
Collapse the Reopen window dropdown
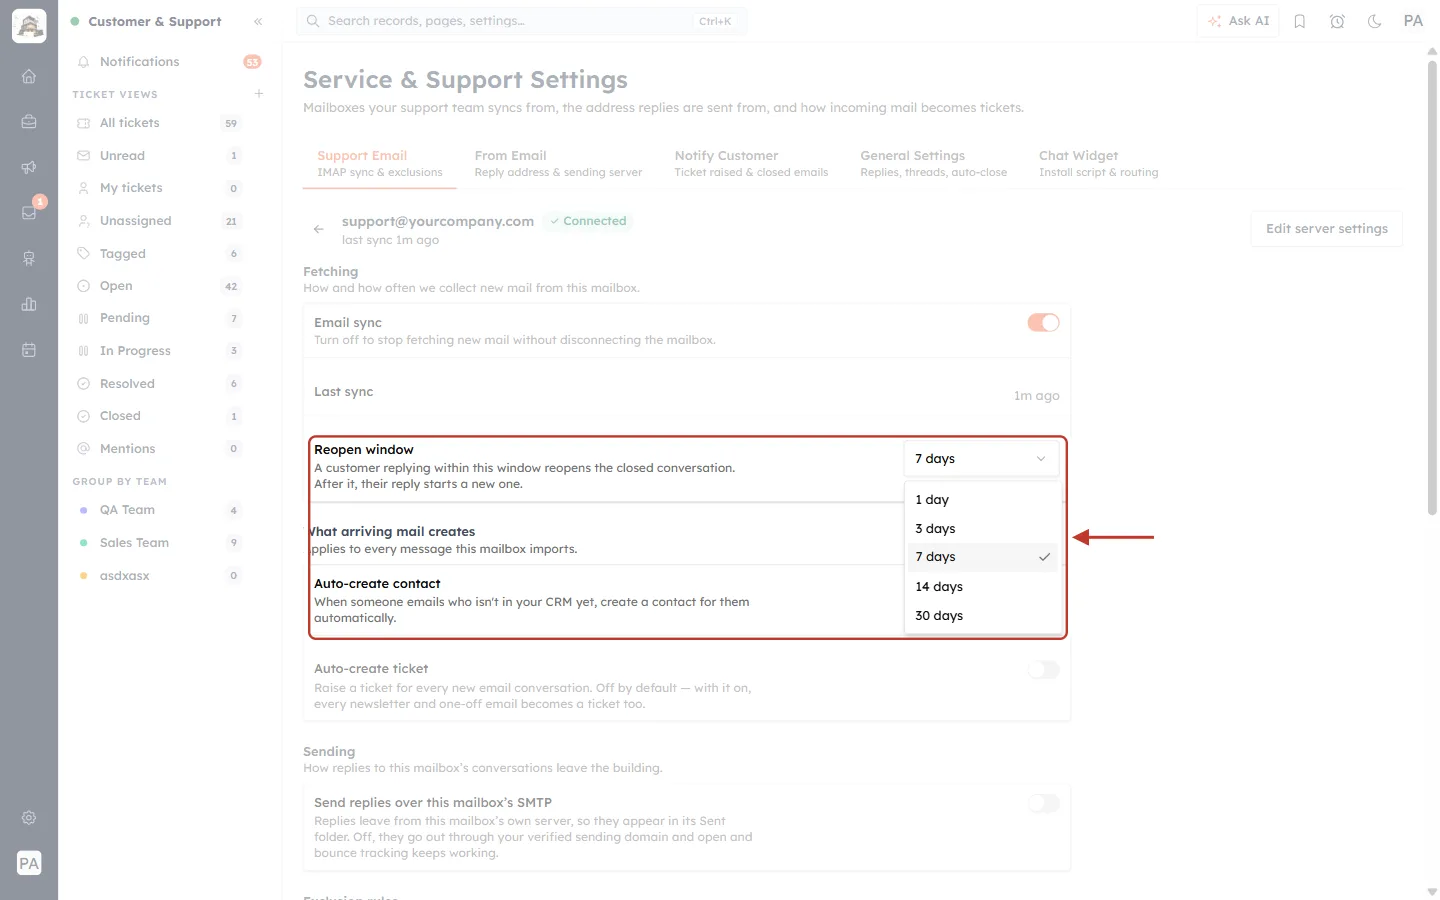coord(980,459)
